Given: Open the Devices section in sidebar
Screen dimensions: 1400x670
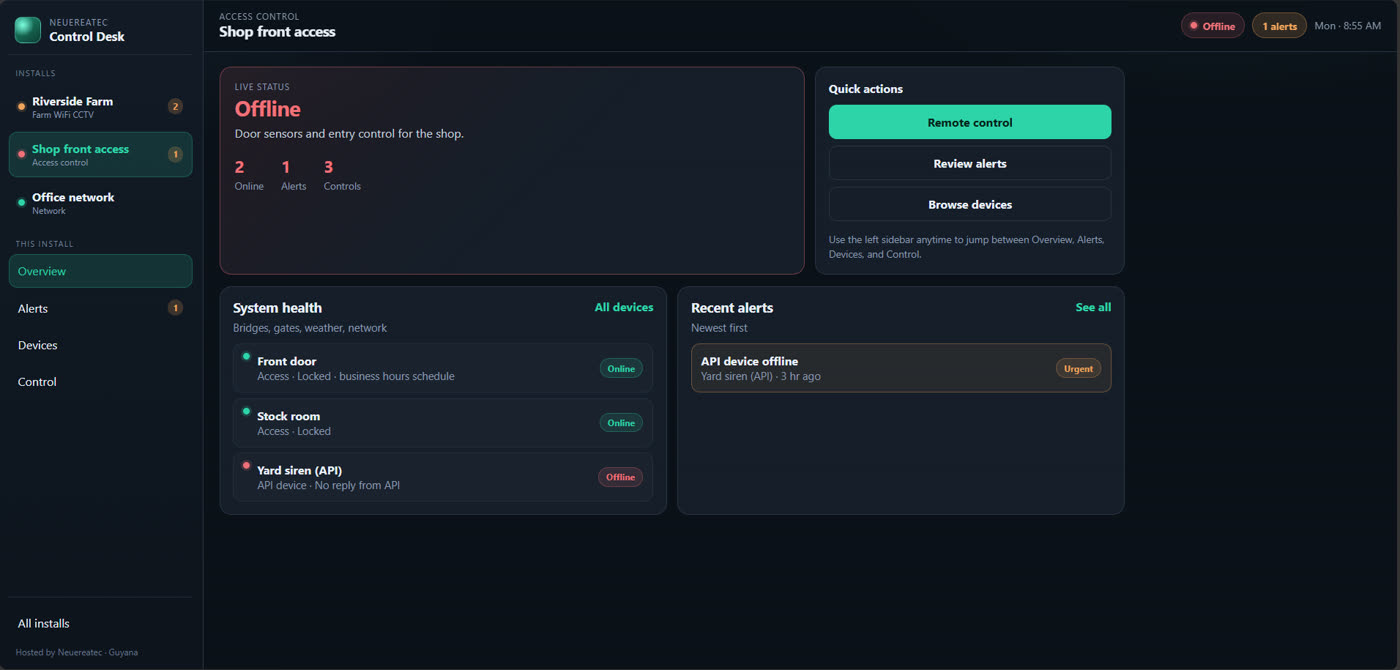Looking at the screenshot, I should coord(100,345).
